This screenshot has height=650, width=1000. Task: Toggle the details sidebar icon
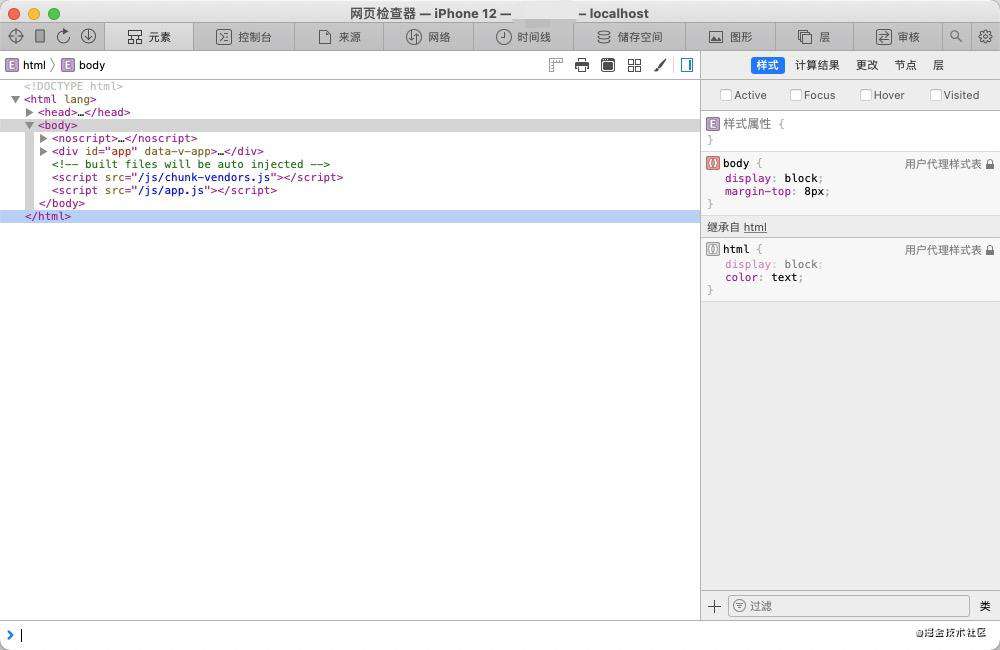[687, 65]
